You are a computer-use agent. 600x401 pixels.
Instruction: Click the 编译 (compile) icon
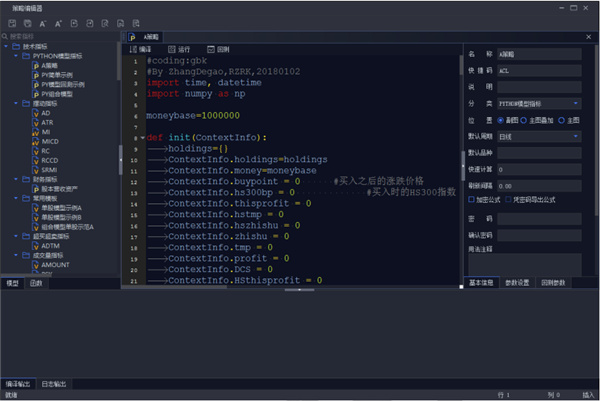(x=133, y=48)
